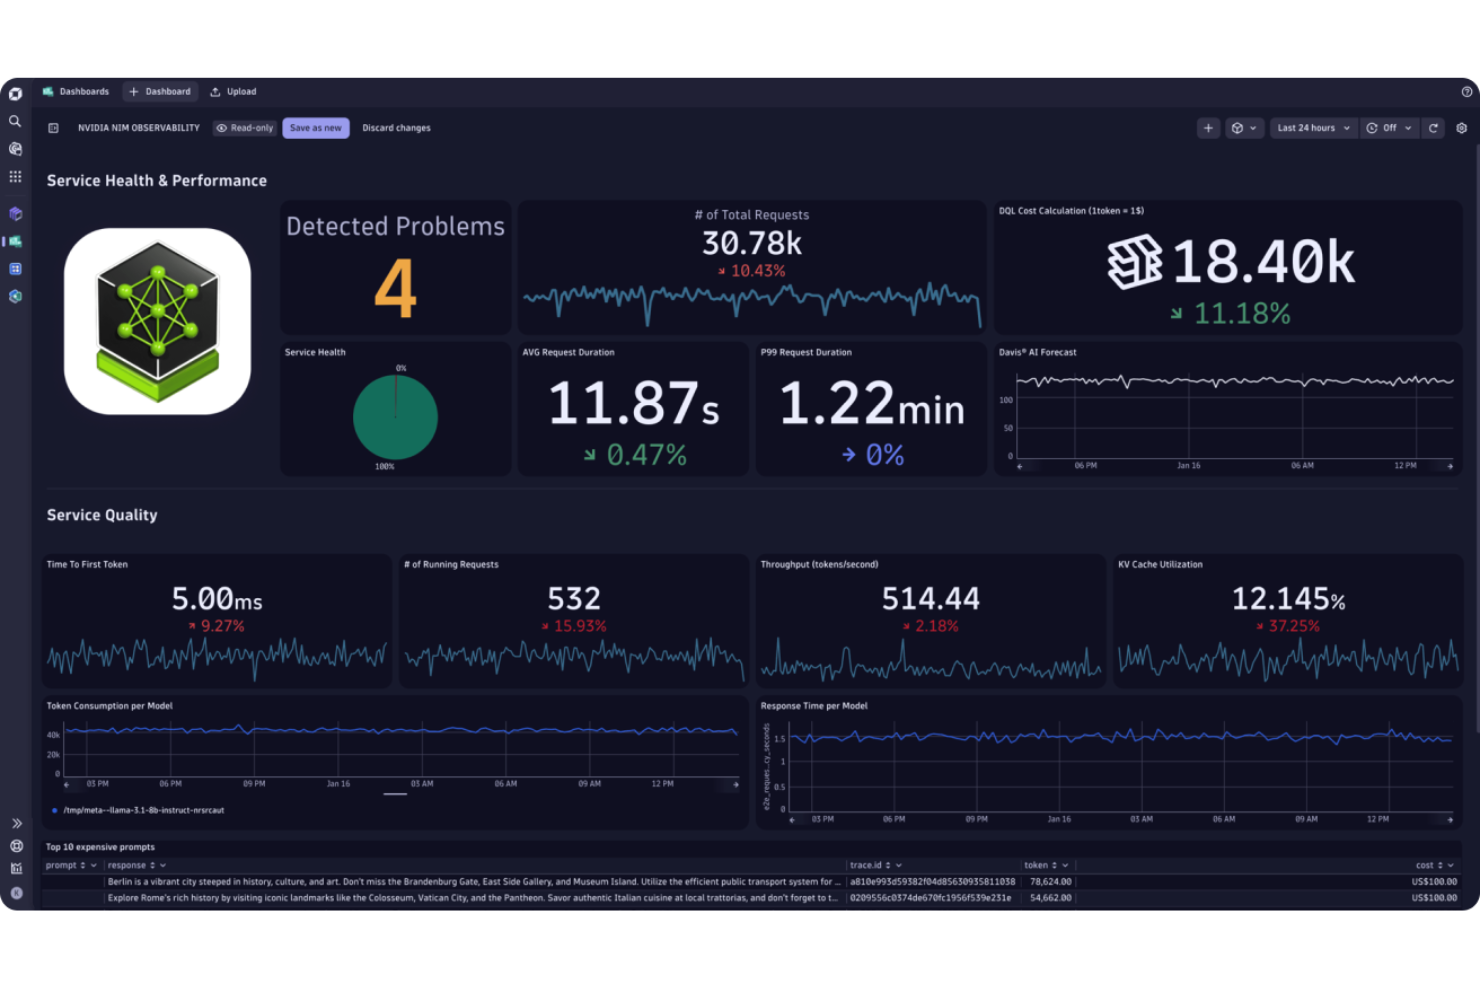The image size is (1480, 987).
Task: Click the Service Health pie chart
Action: tap(395, 417)
